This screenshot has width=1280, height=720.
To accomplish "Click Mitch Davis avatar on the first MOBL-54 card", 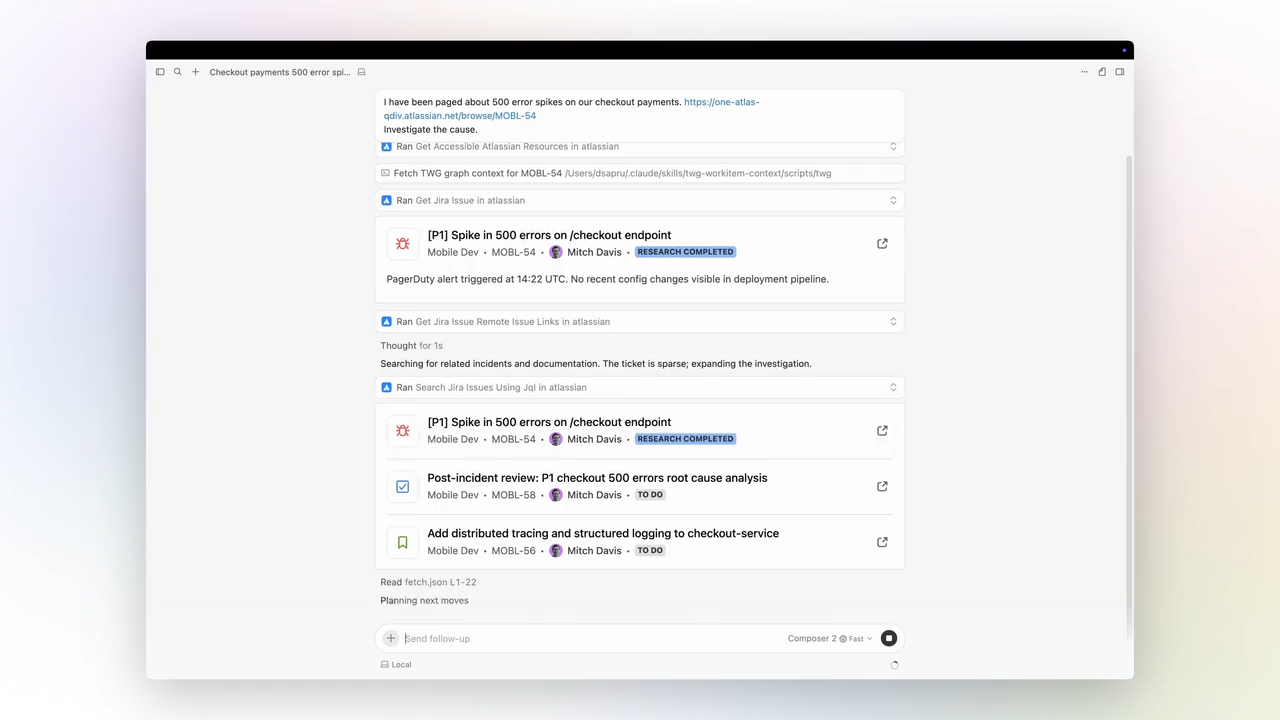I will [x=556, y=252].
